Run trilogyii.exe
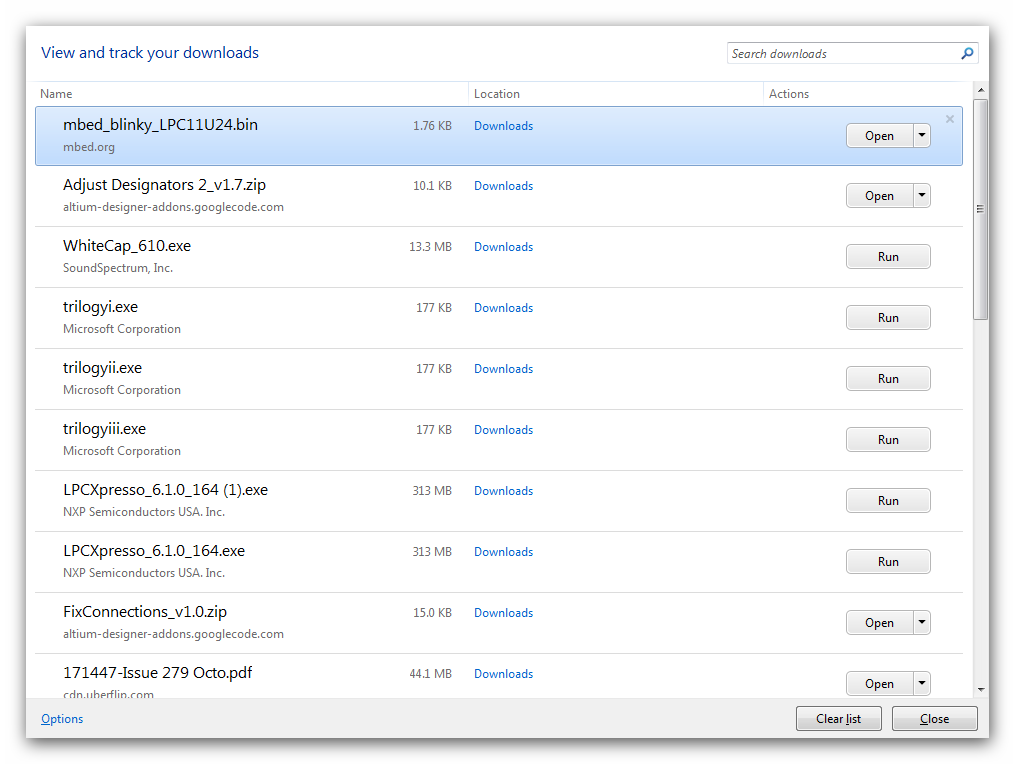Viewport: 1015px width, 764px height. 888,379
